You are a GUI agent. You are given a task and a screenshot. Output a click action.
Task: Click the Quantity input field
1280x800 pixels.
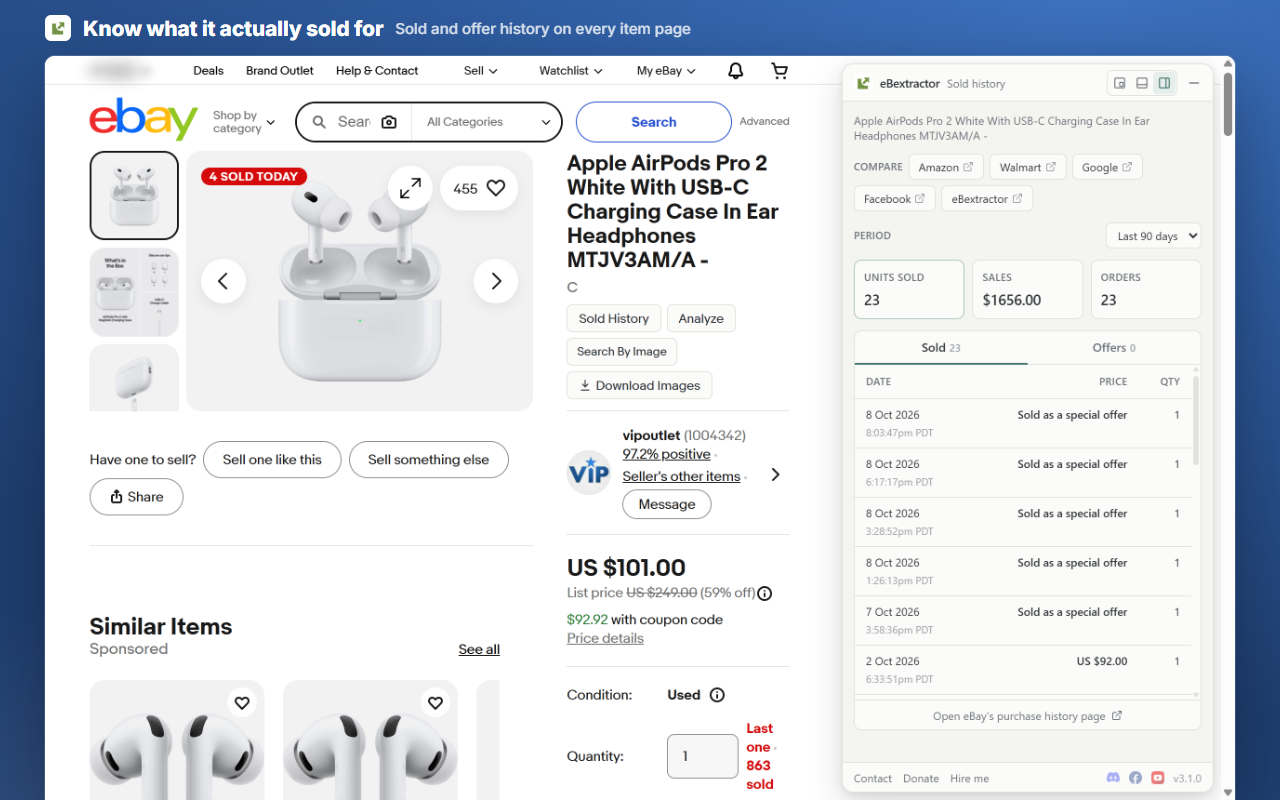(x=703, y=756)
